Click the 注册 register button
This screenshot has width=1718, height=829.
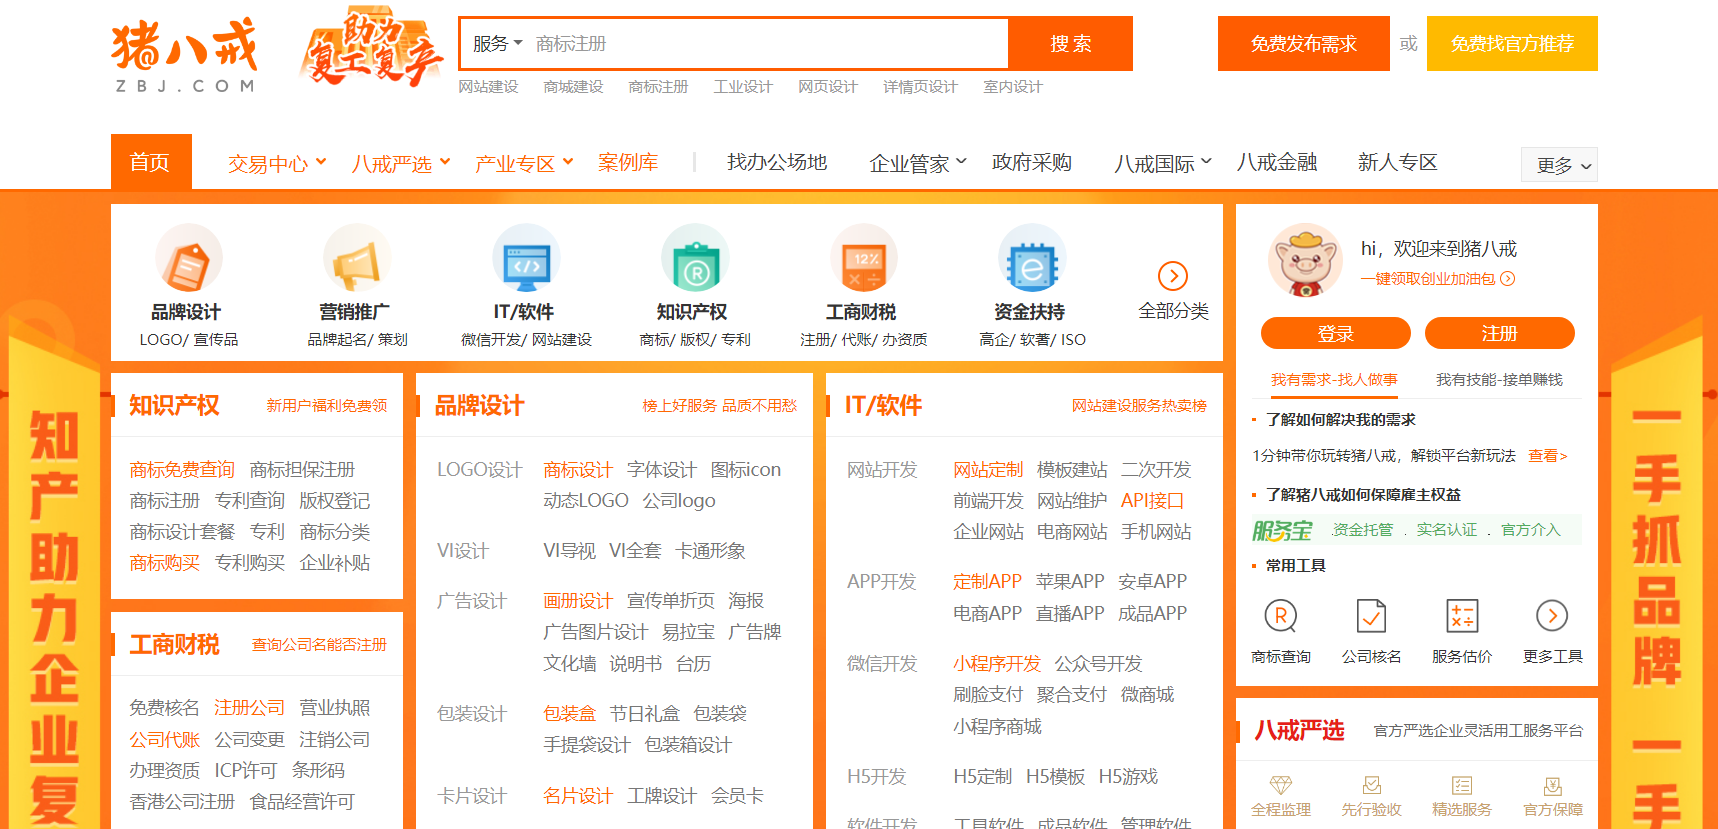1500,333
